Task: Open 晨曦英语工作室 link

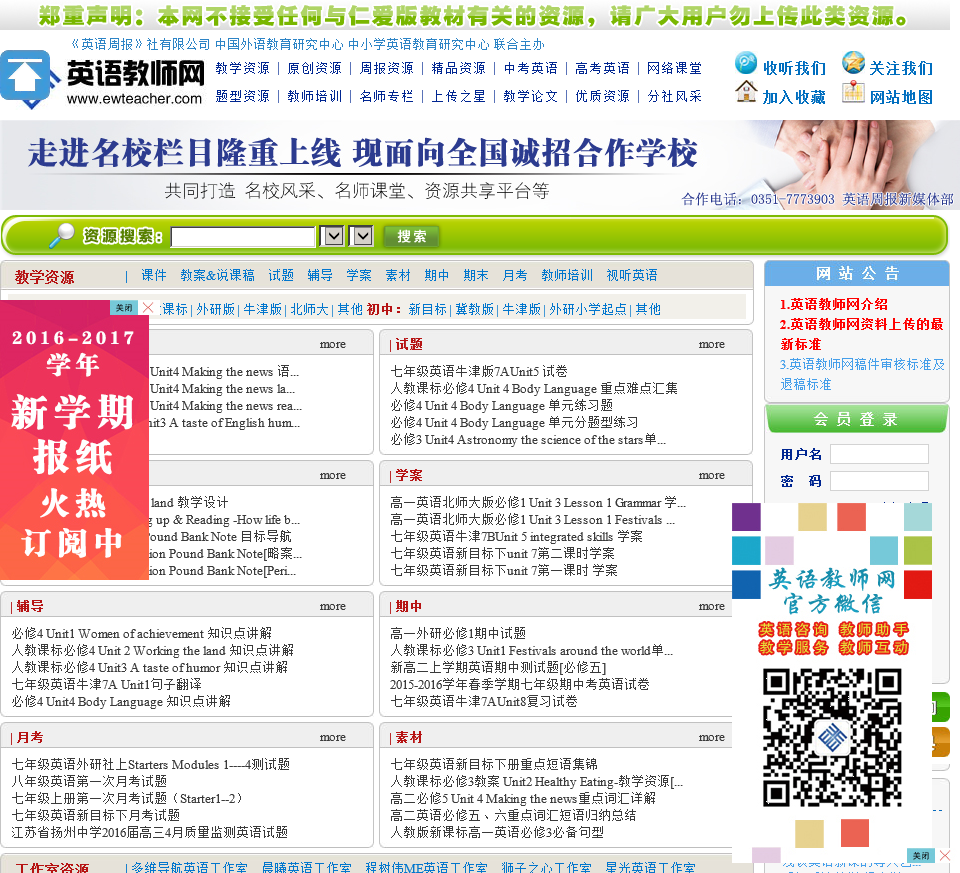Action: coord(307,867)
